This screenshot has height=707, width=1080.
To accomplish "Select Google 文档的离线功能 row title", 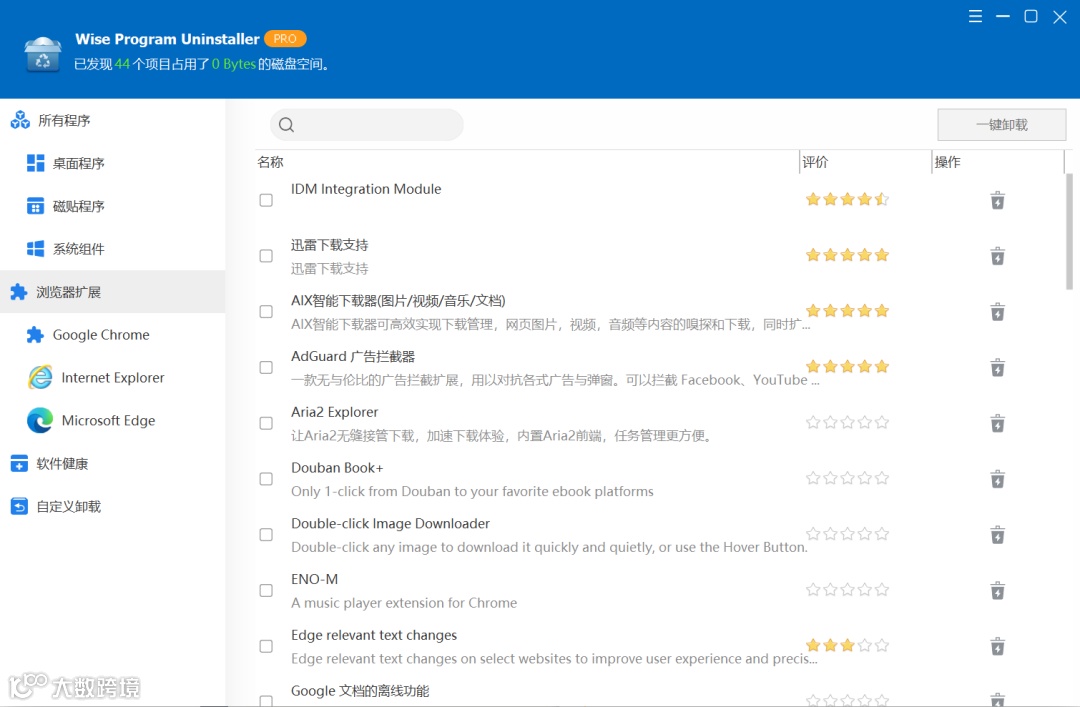I will coord(360,691).
